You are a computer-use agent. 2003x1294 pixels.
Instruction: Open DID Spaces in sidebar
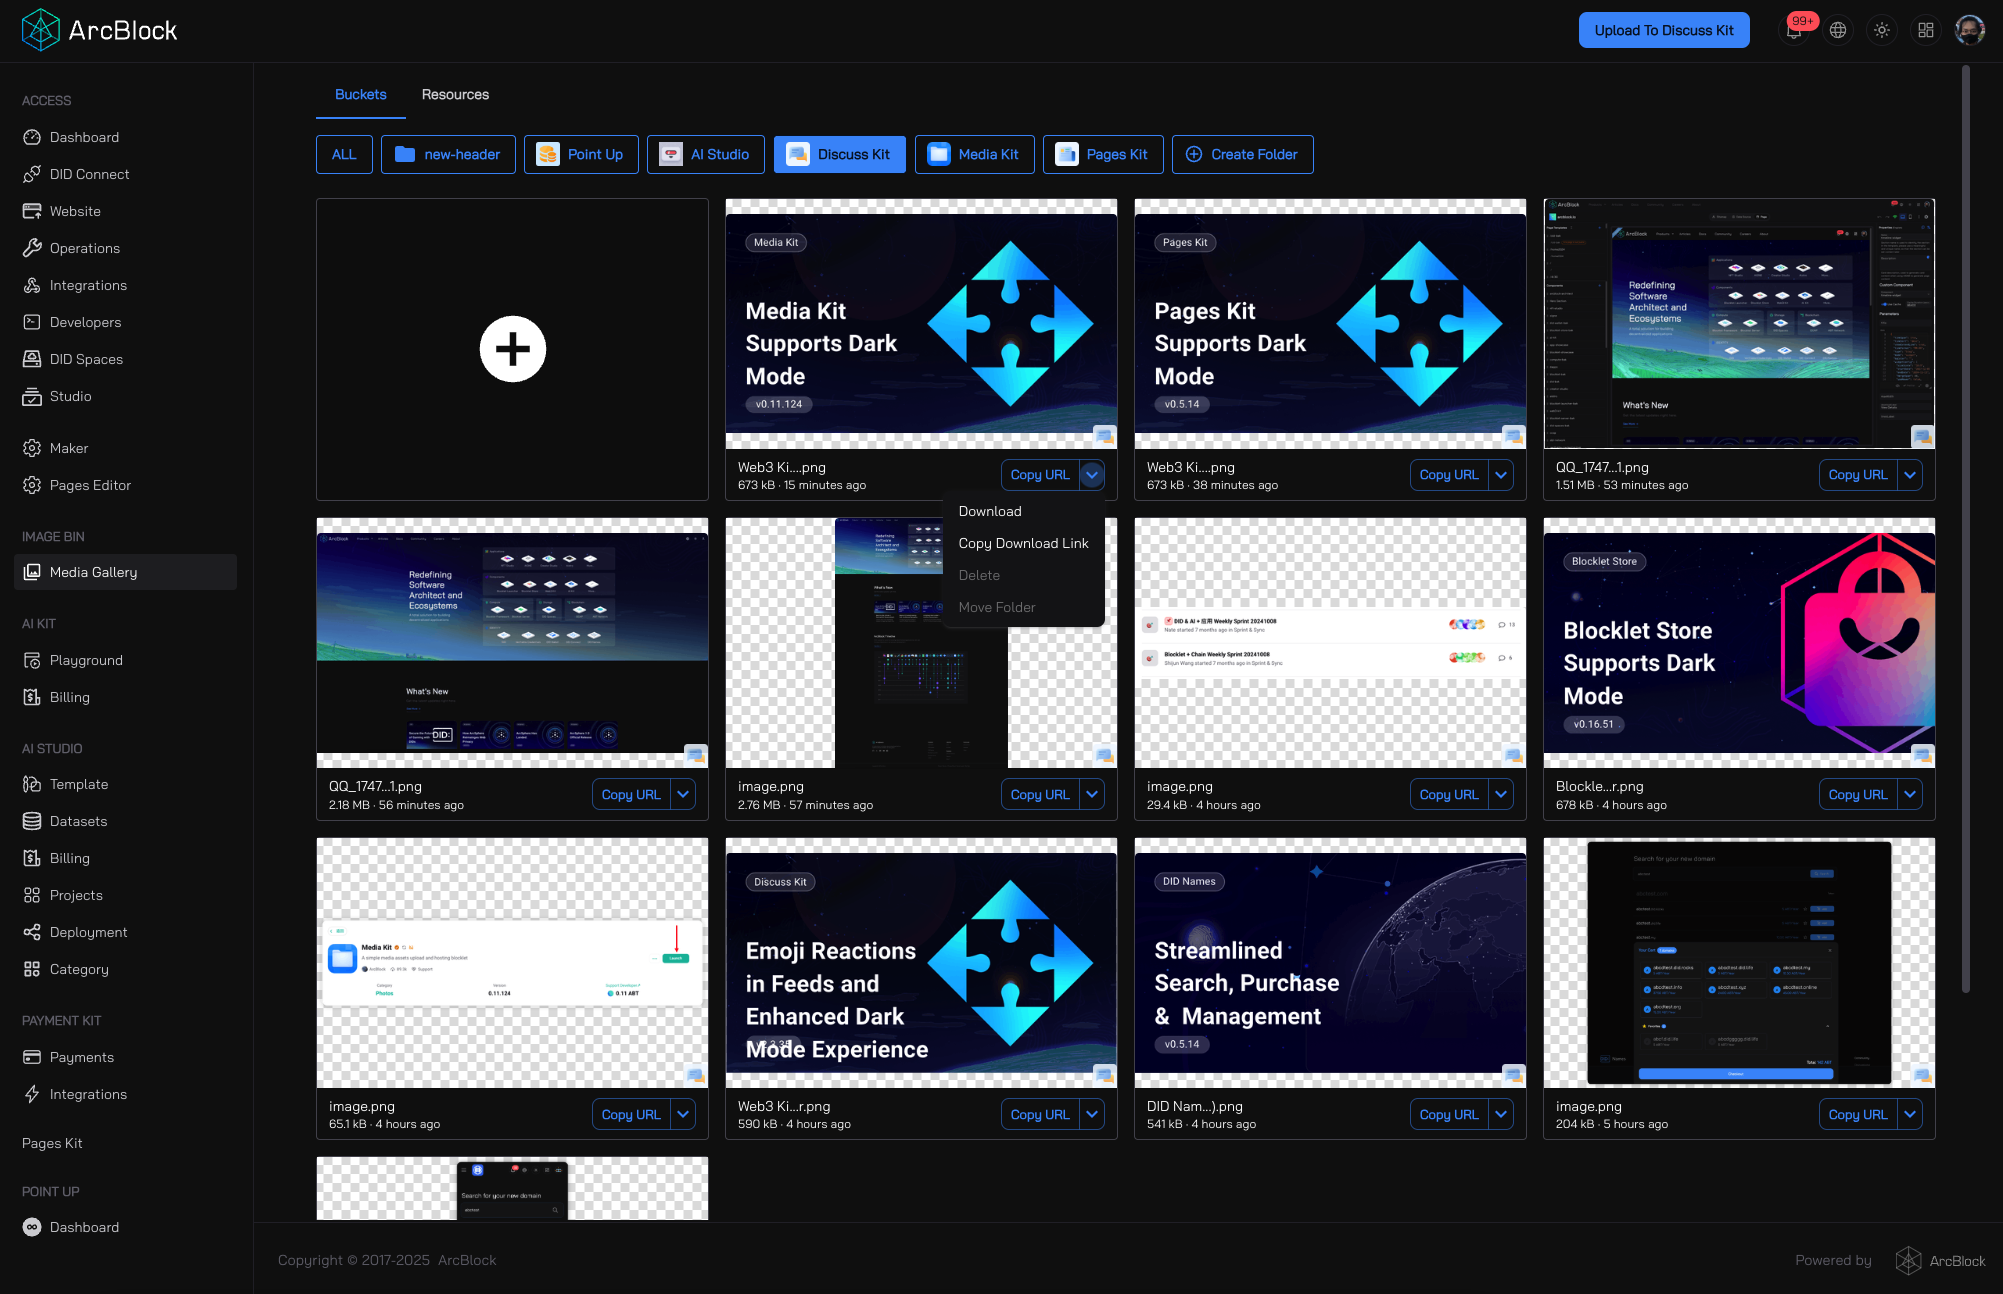coord(86,359)
